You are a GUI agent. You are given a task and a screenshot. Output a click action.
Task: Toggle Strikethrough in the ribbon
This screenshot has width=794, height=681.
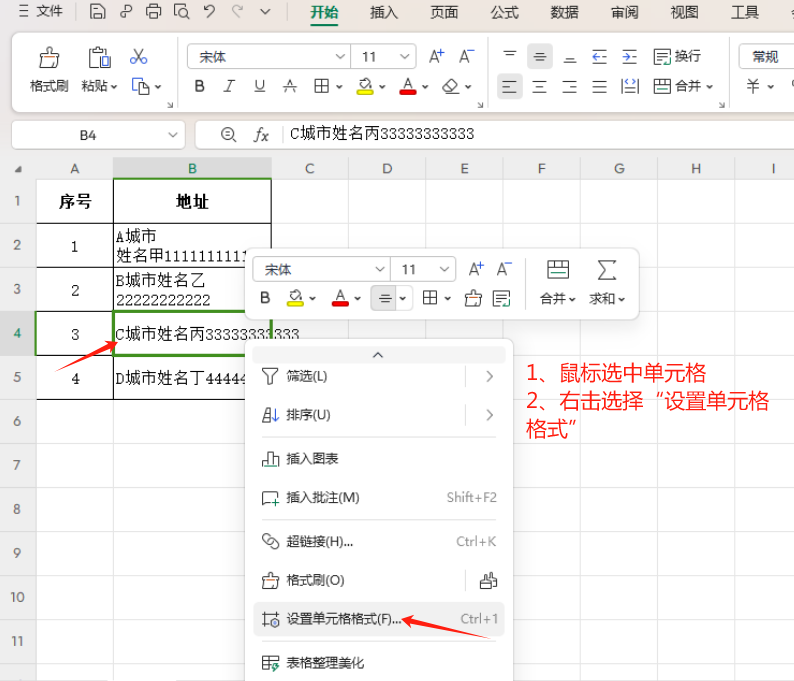click(290, 87)
